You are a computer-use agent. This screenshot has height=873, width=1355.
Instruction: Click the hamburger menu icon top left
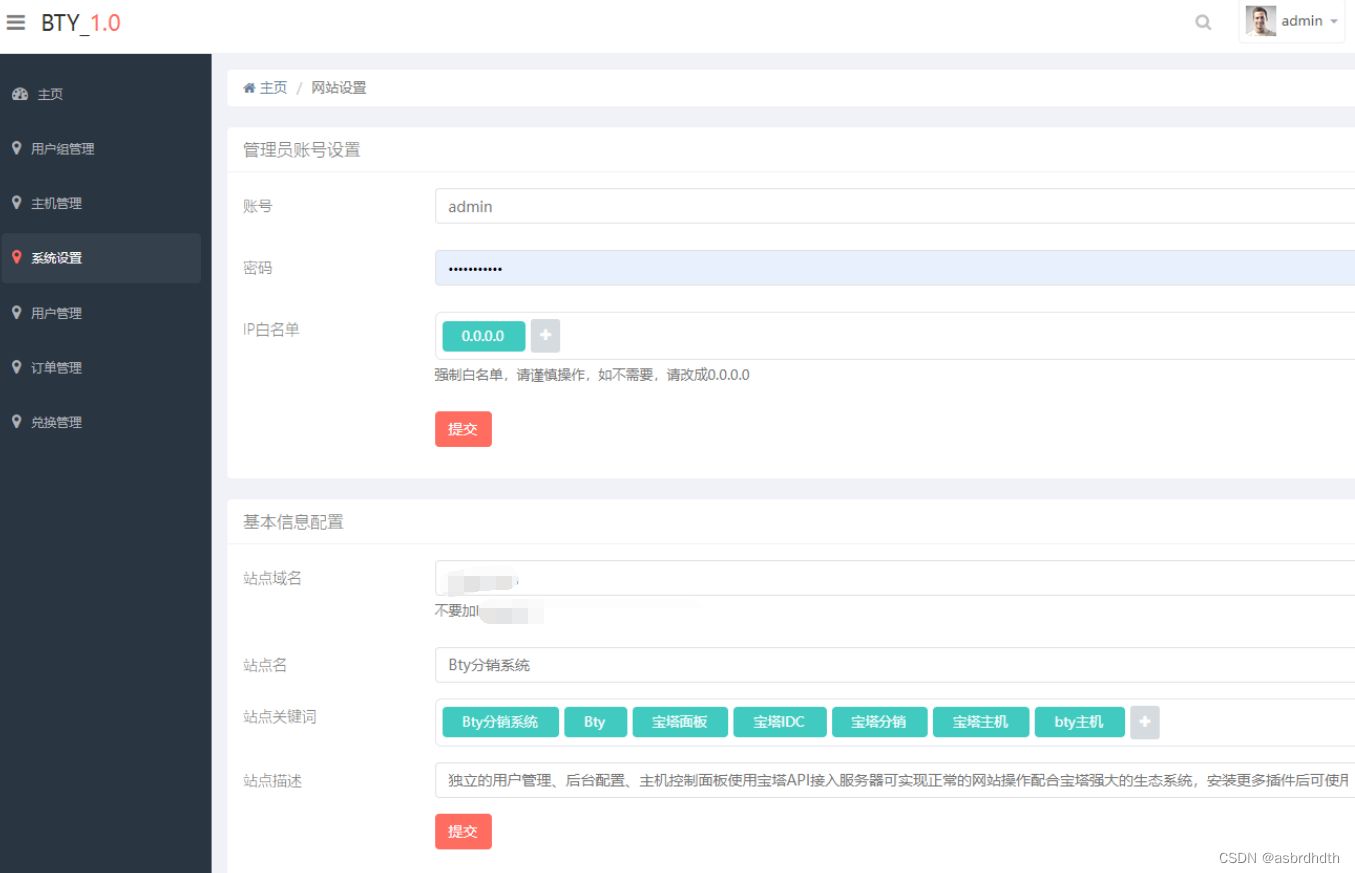(15, 21)
